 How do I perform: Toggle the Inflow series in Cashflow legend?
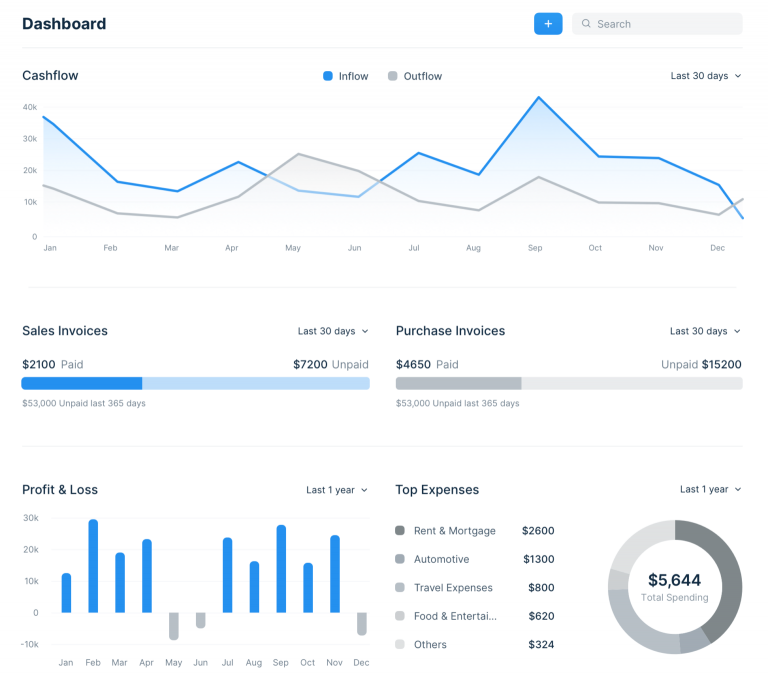(x=345, y=76)
